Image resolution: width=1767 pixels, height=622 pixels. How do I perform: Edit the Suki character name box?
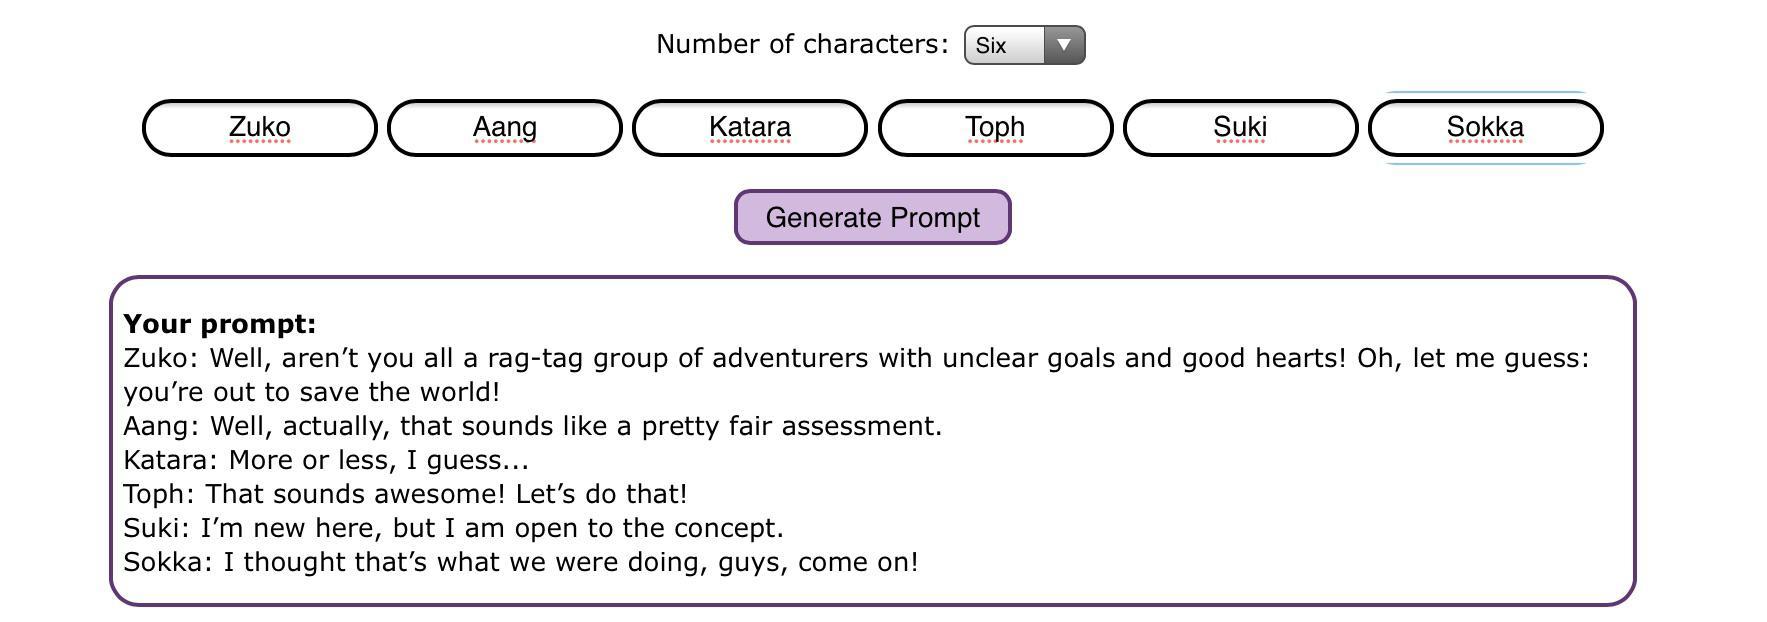pyautogui.click(x=1240, y=128)
